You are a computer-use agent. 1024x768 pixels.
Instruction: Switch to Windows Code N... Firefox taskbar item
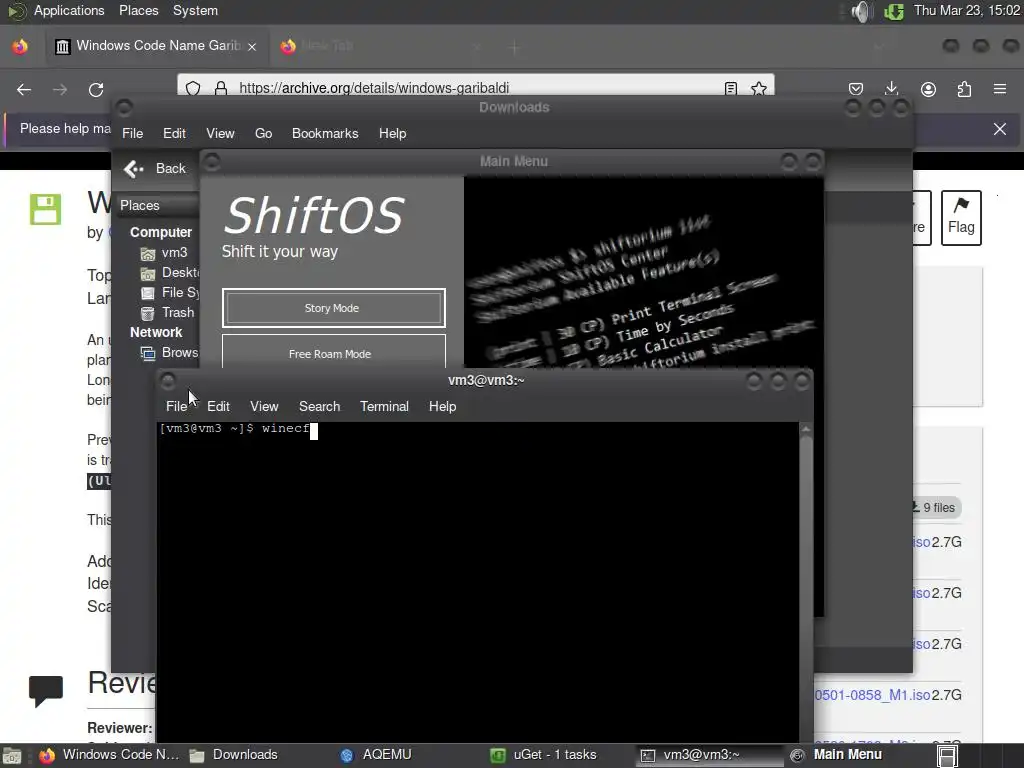click(108, 755)
